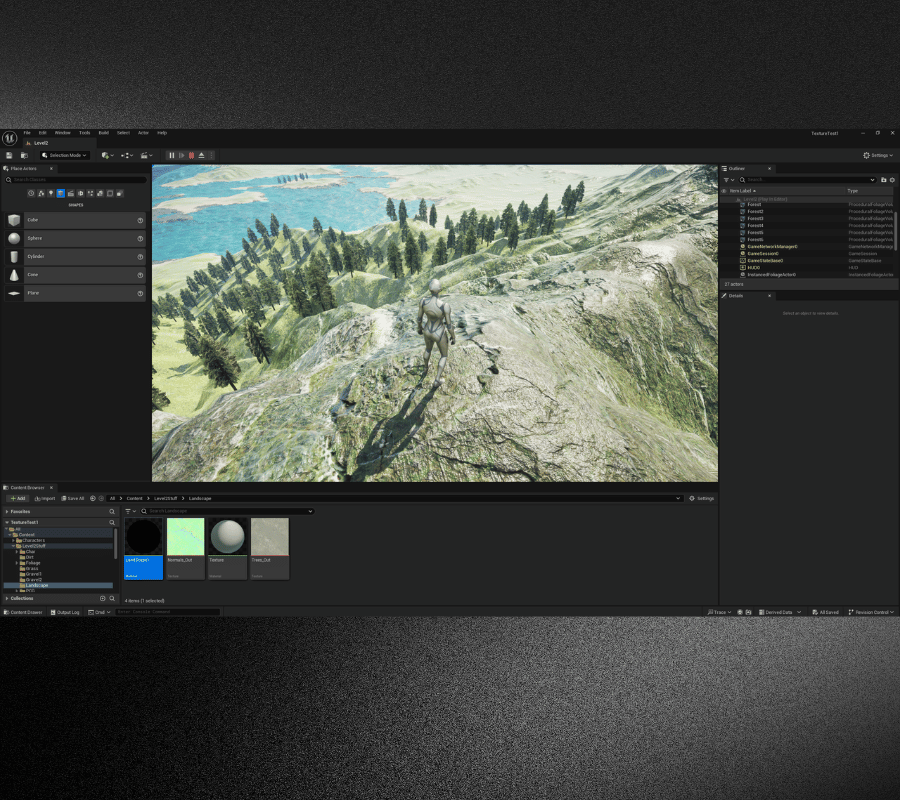Select the Cube shape actor
Screen dimensions: 900x800
(x=75, y=220)
